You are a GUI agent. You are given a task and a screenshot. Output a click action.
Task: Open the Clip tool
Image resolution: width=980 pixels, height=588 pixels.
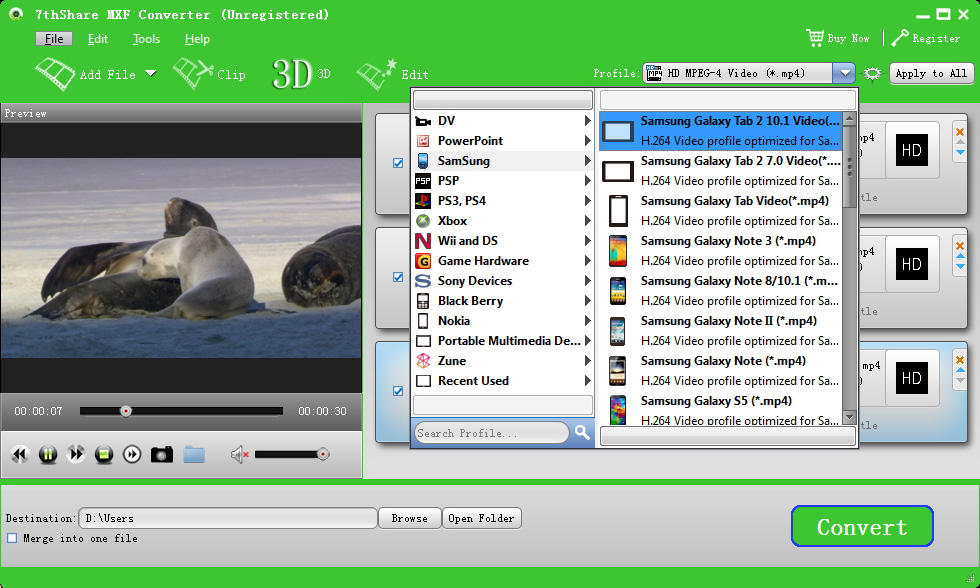209,74
